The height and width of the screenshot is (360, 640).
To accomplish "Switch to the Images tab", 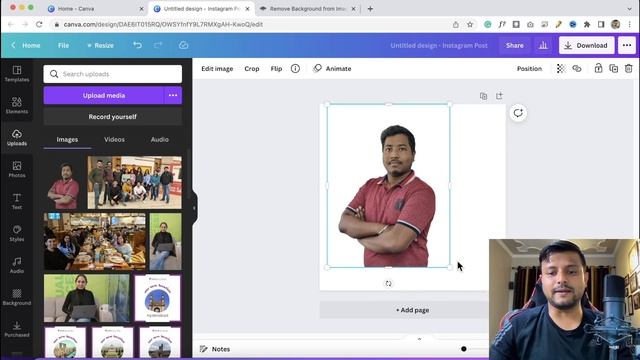I will pos(67,140).
